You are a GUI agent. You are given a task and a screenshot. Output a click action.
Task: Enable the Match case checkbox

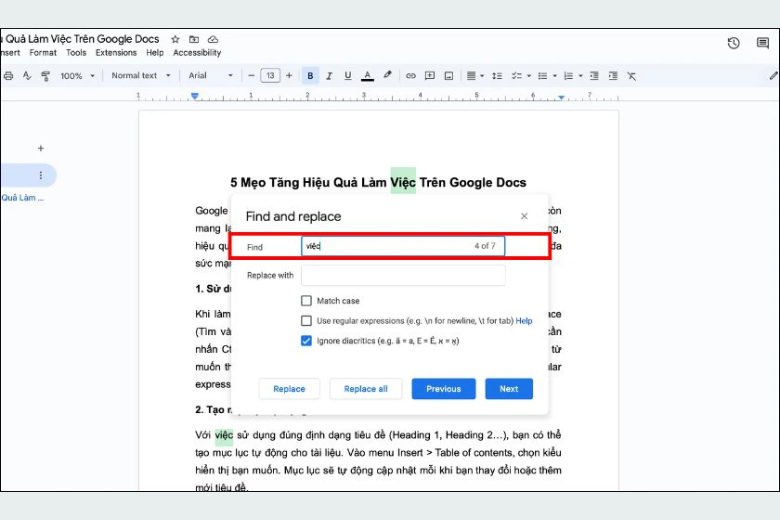point(306,301)
